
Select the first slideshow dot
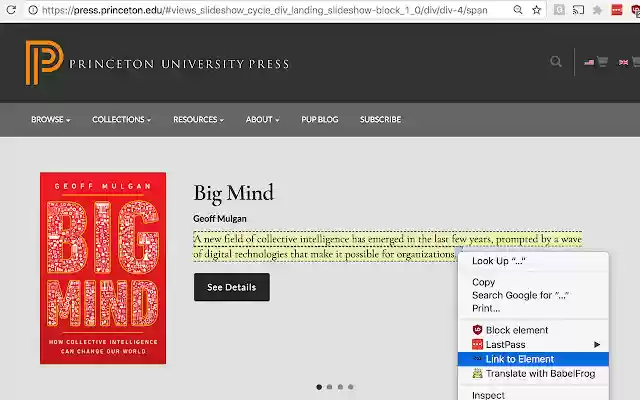[319, 387]
